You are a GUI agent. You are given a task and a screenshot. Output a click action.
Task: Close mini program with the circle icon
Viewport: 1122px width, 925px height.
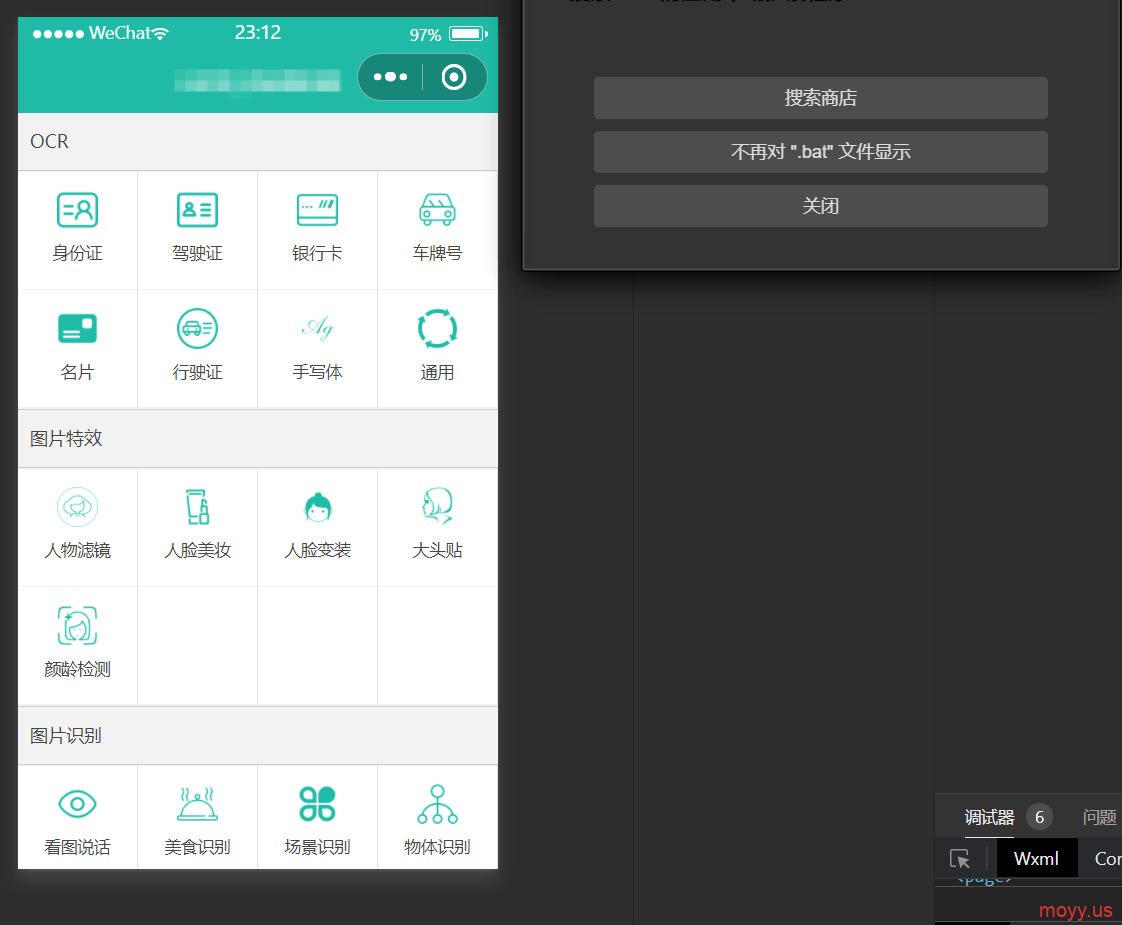[454, 77]
